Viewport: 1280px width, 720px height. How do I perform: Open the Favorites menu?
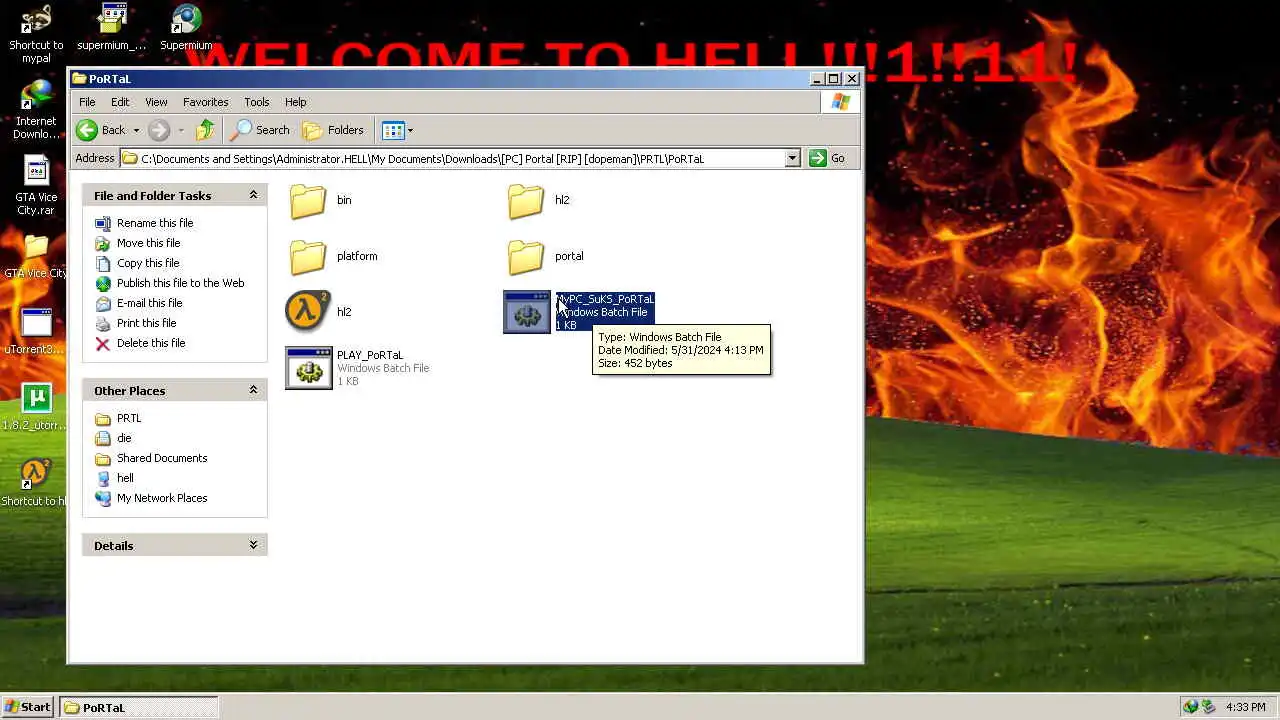coord(205,102)
